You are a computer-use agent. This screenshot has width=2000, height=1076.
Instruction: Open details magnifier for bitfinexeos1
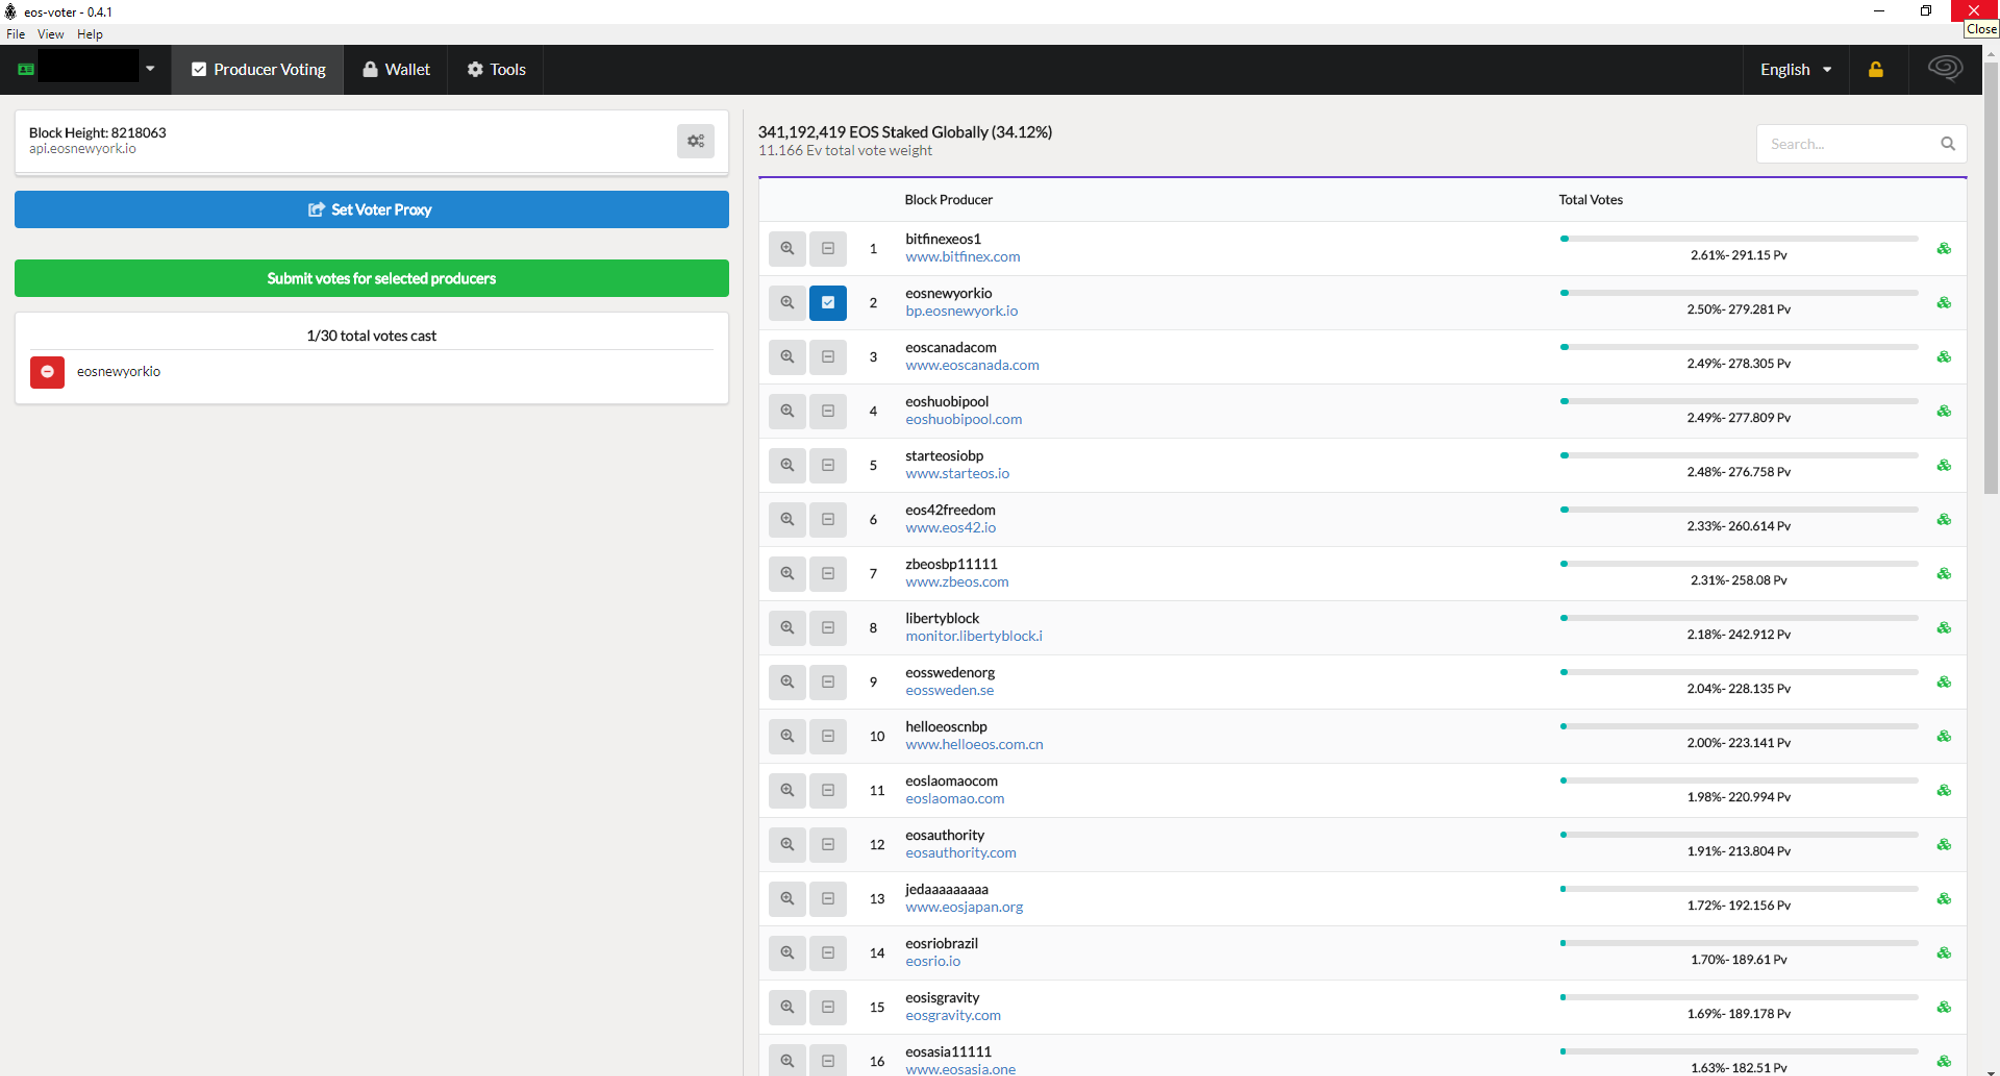pos(787,248)
